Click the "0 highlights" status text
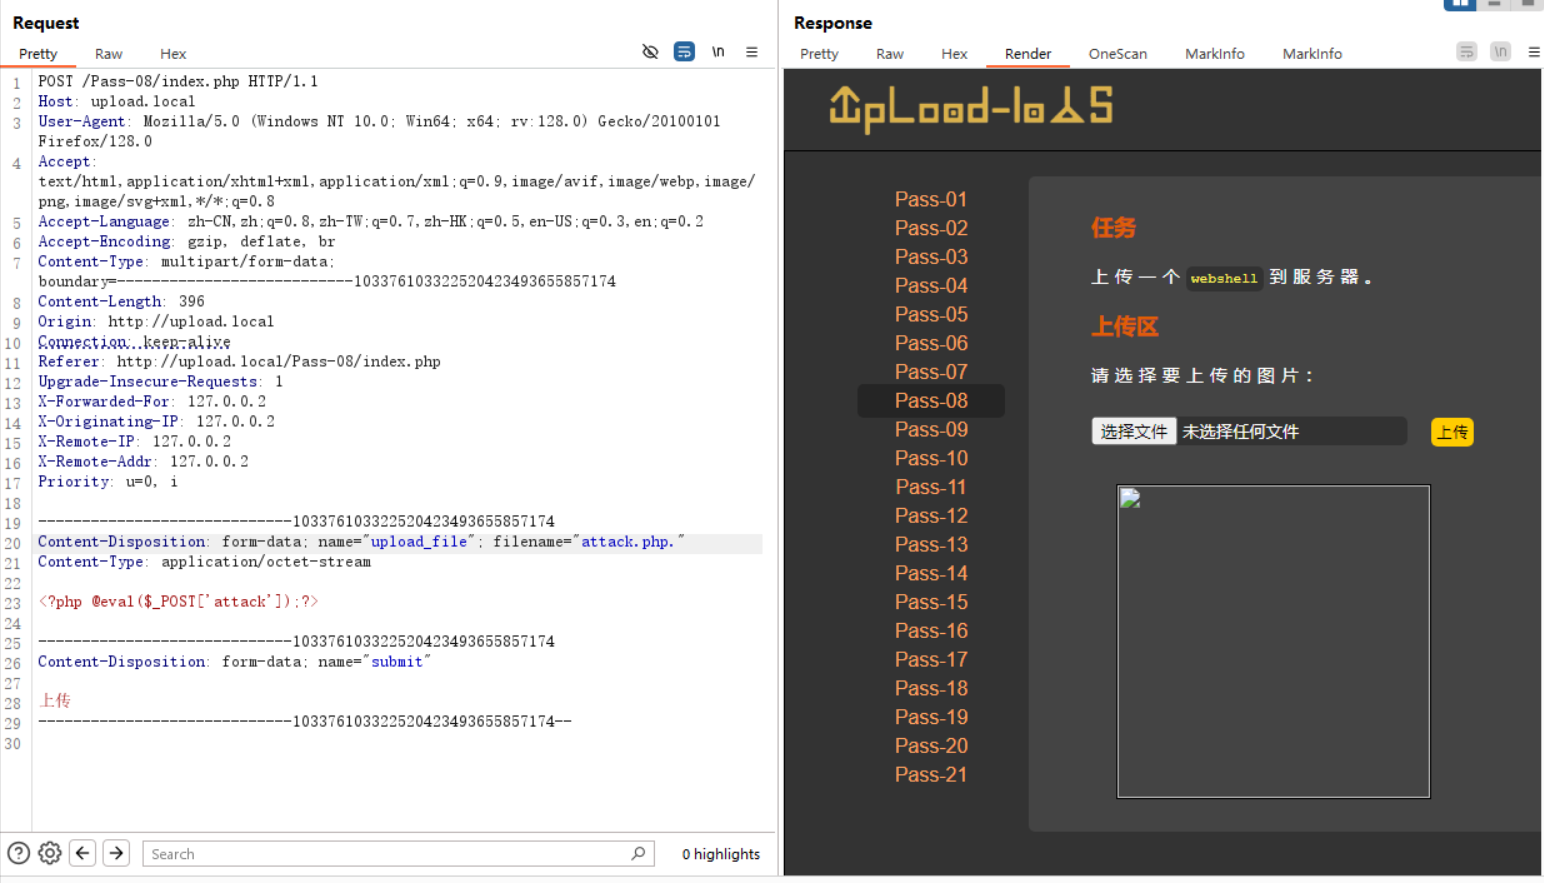 721,854
